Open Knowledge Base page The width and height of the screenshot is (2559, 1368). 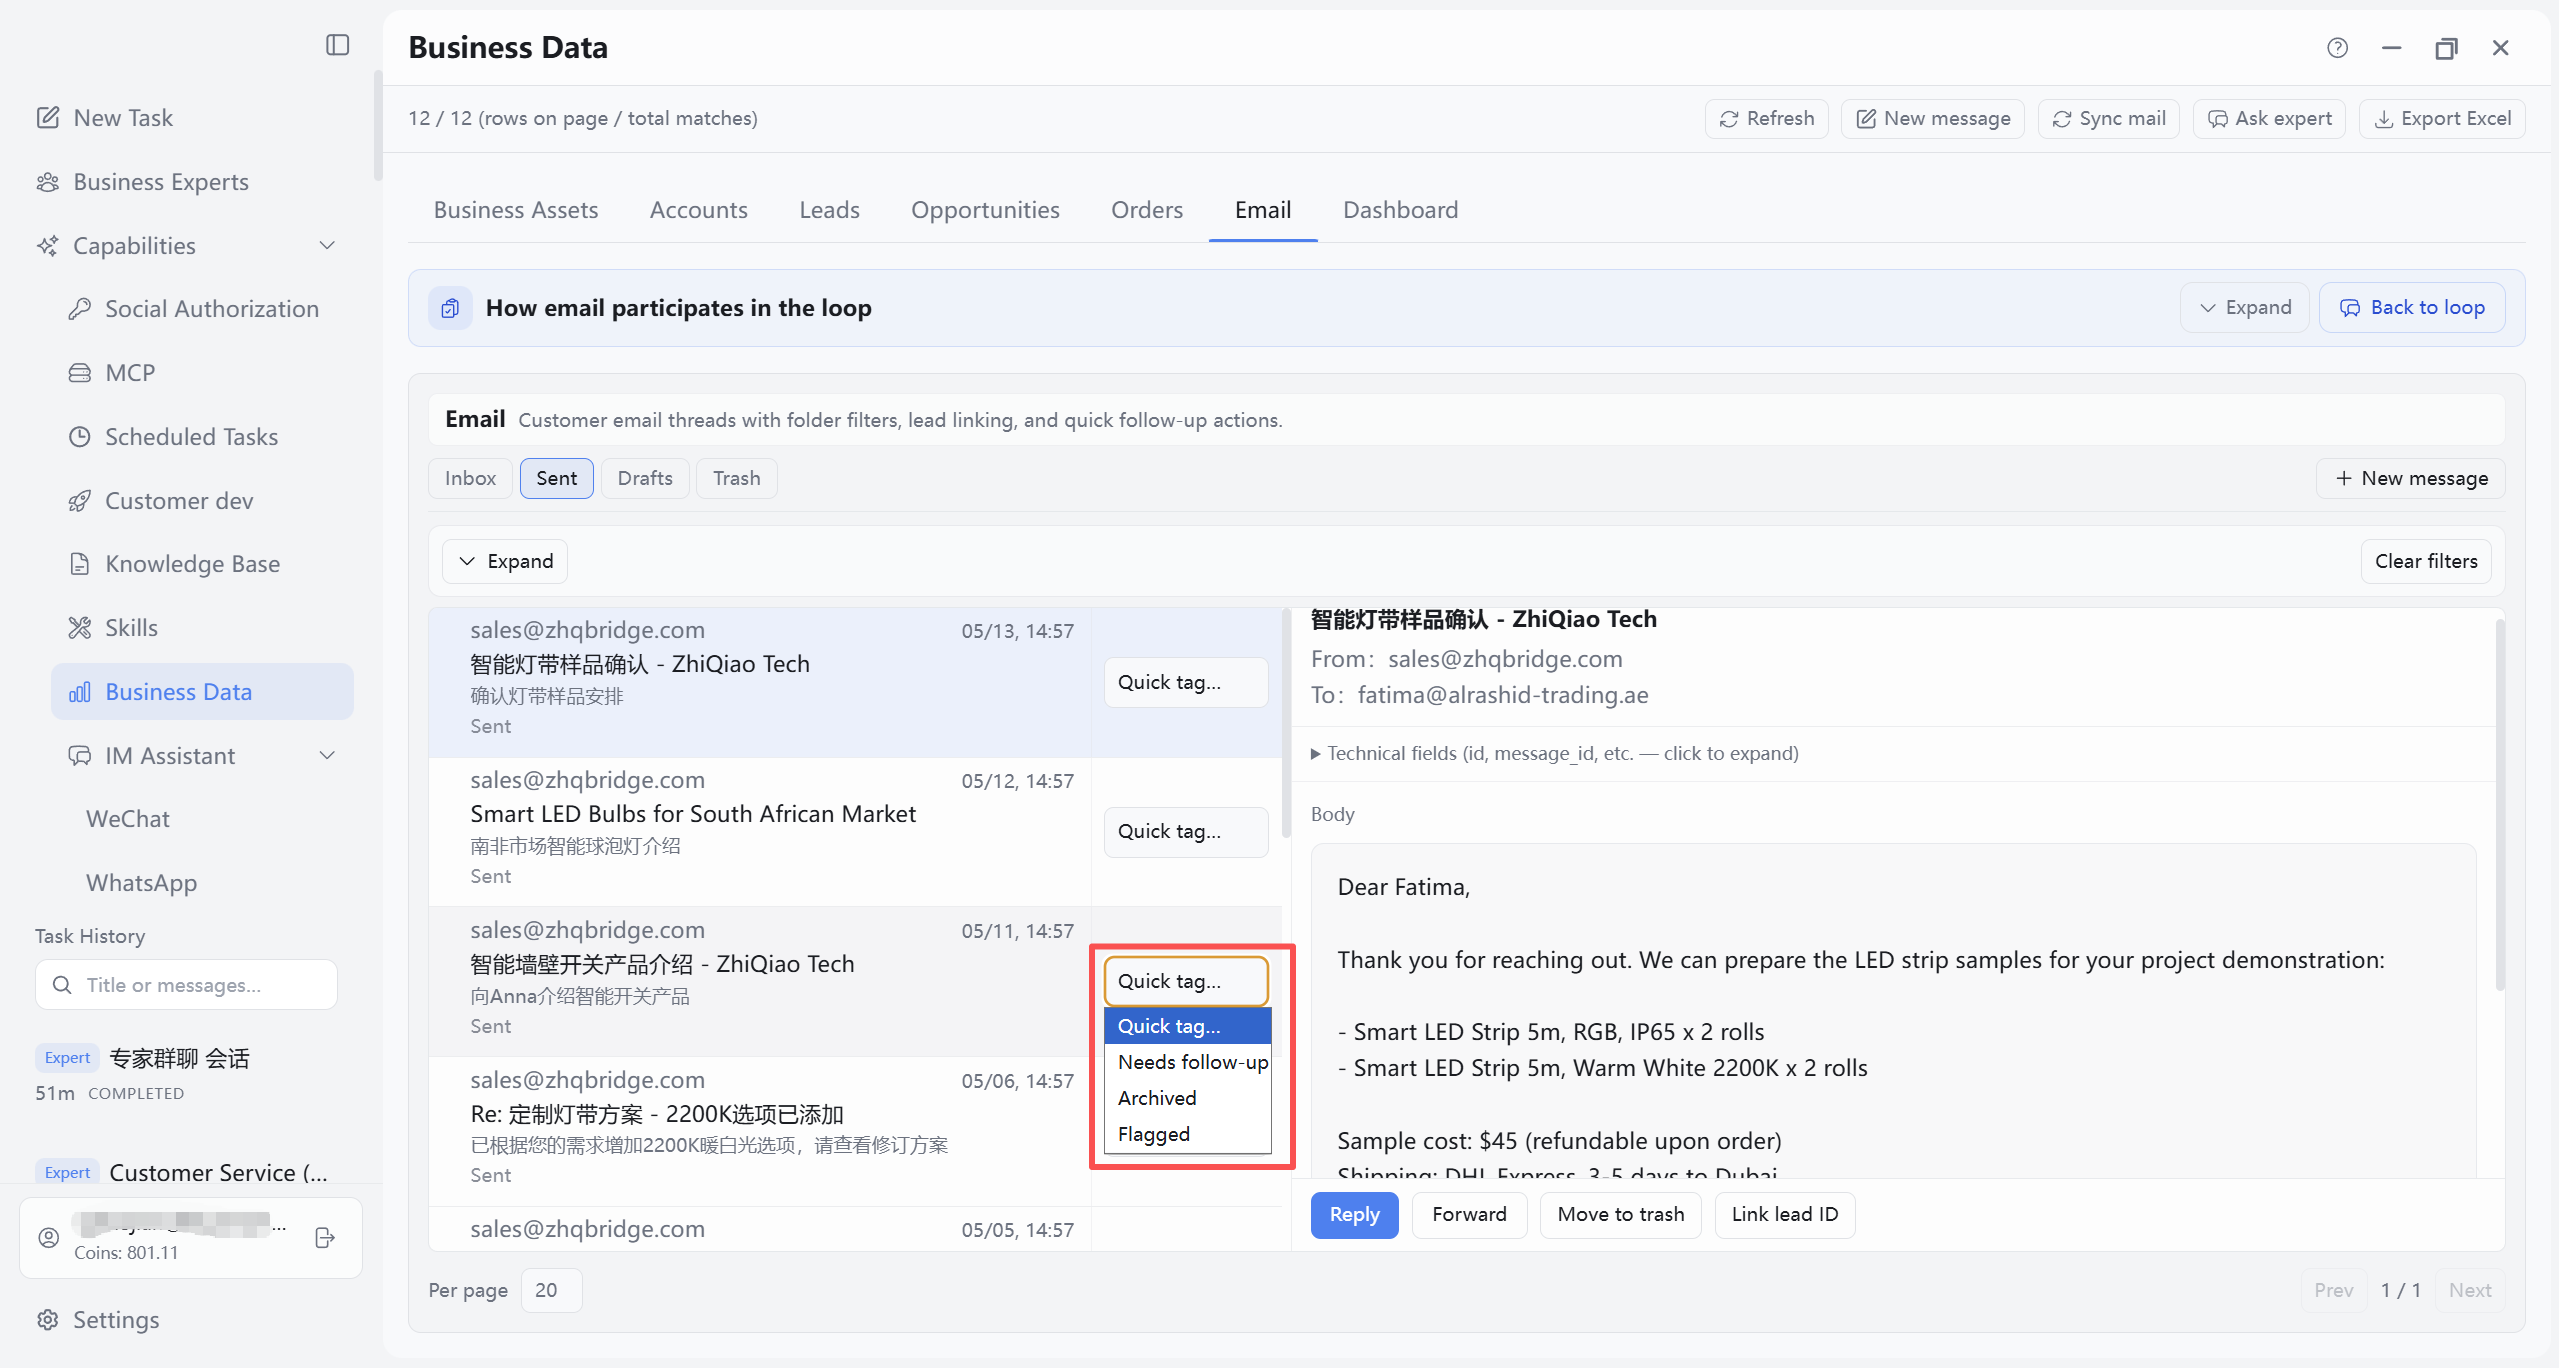(174, 564)
